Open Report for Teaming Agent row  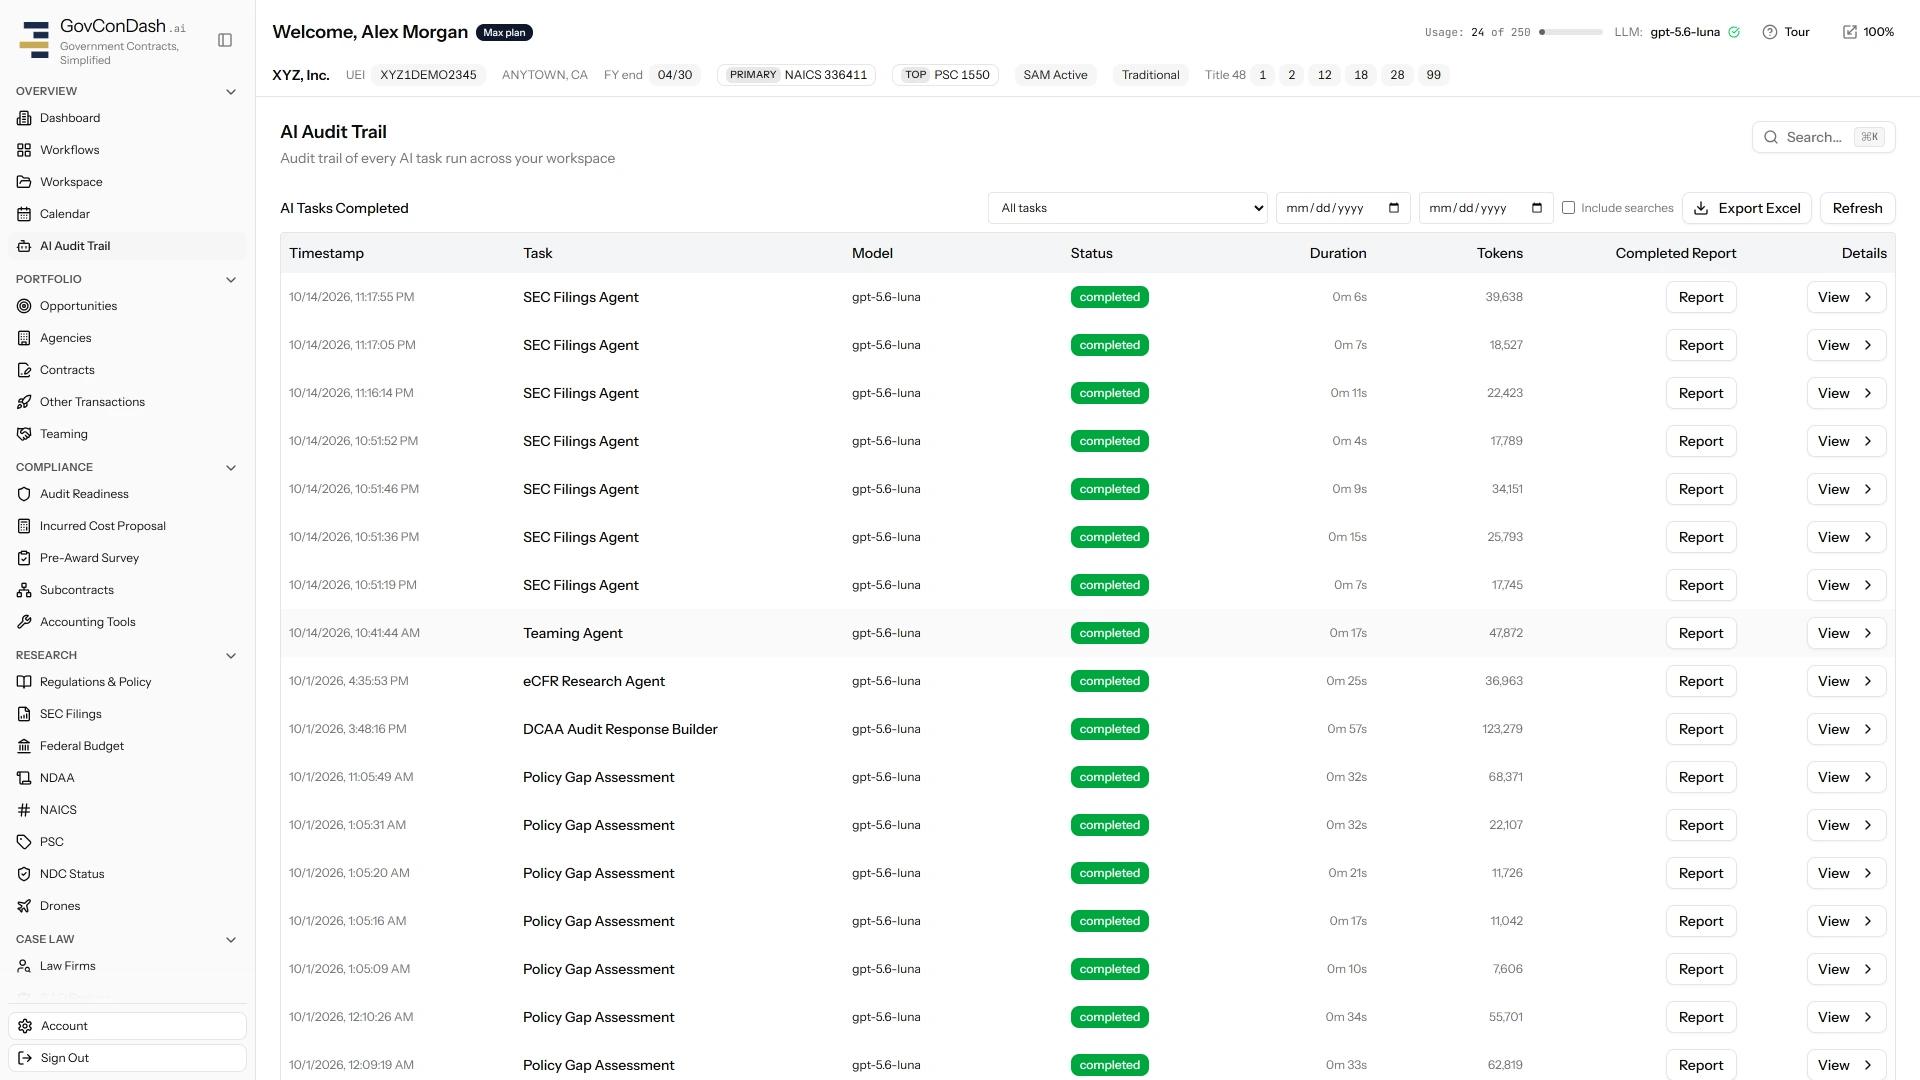point(1701,633)
